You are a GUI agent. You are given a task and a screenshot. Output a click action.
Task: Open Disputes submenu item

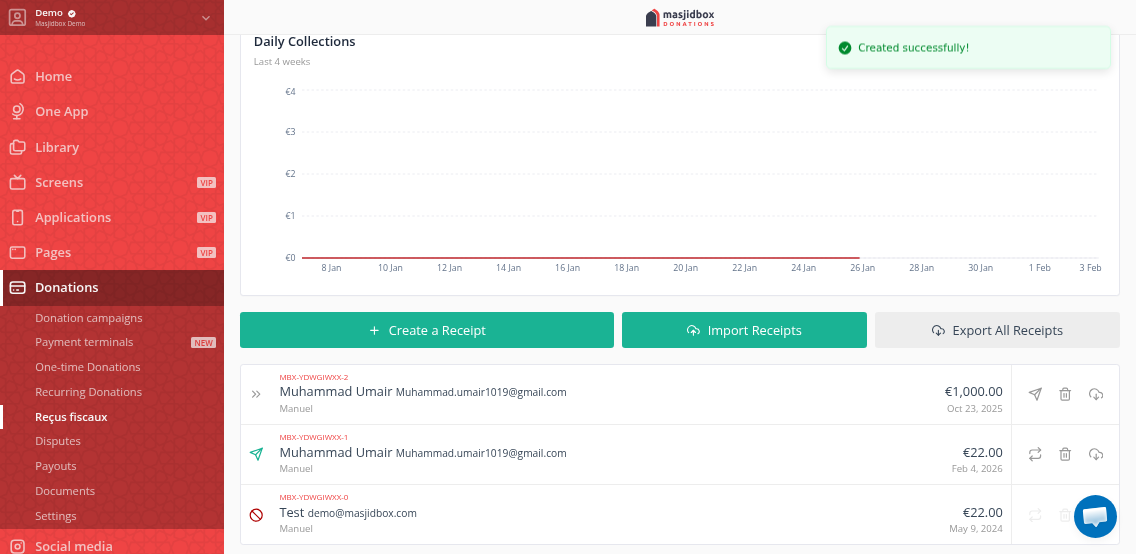coord(58,441)
